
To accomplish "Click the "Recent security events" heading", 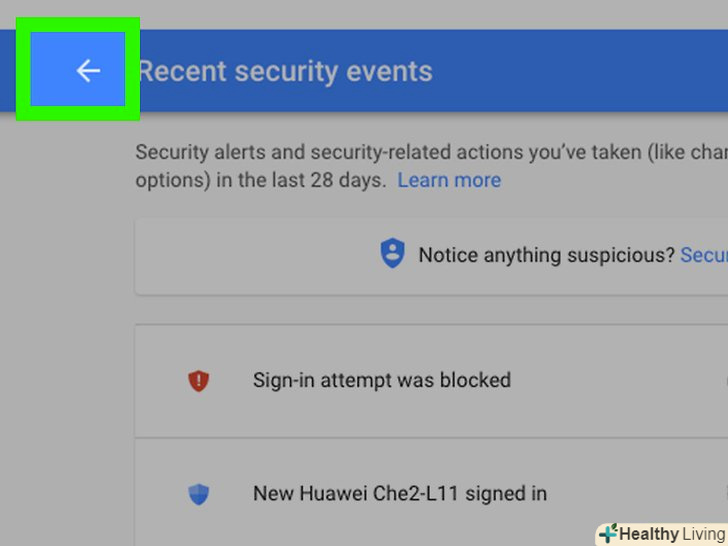I will click(x=285, y=72).
